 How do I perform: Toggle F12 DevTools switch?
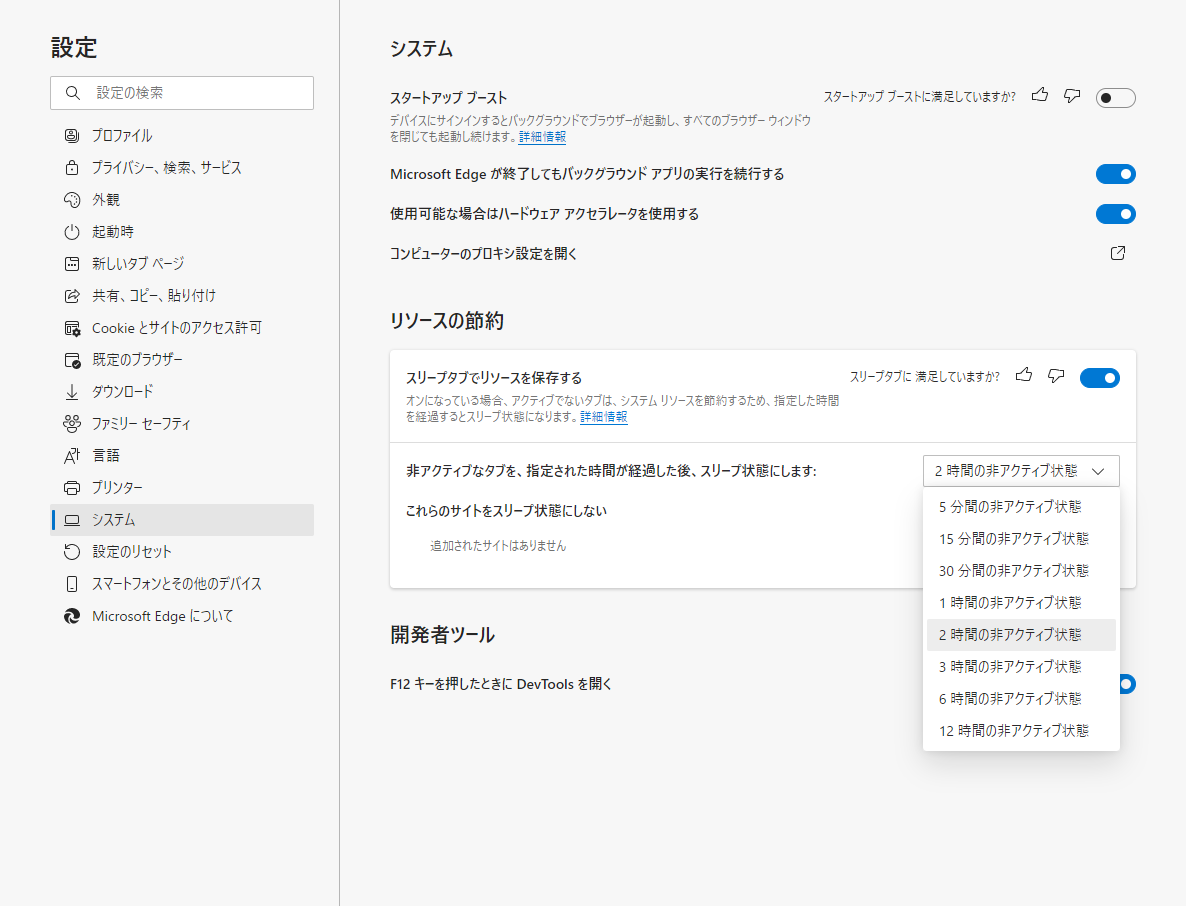click(1126, 684)
